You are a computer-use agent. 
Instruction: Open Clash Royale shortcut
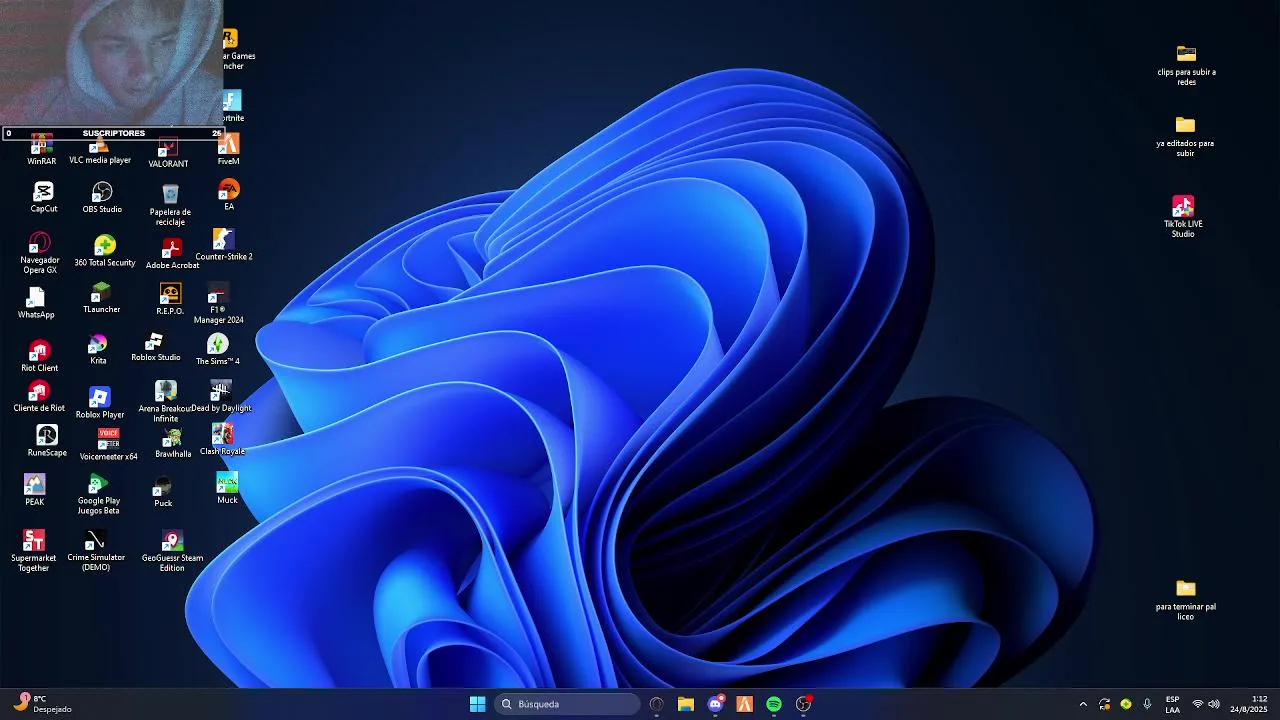point(222,439)
